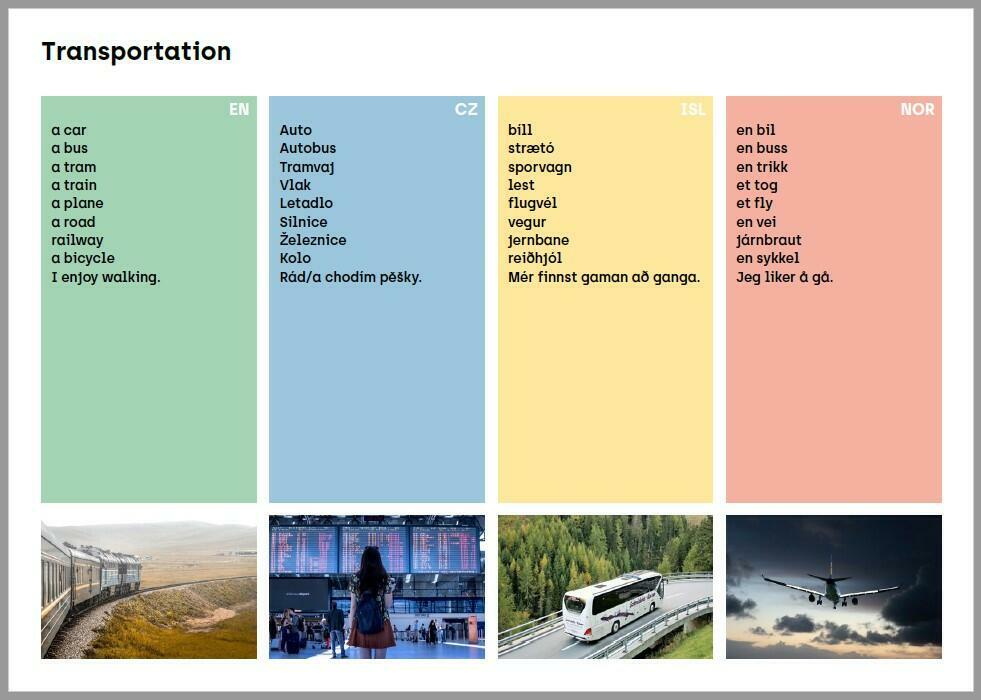
Task: Click the empty yellow Icelandic panel area
Action: 605,400
